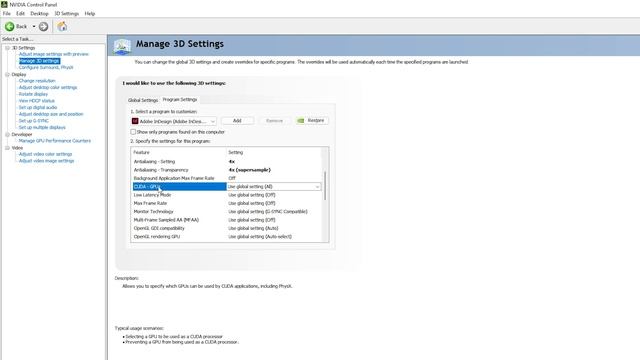Open the File menu
Viewport: 640px width, 360px height.
point(7,13)
